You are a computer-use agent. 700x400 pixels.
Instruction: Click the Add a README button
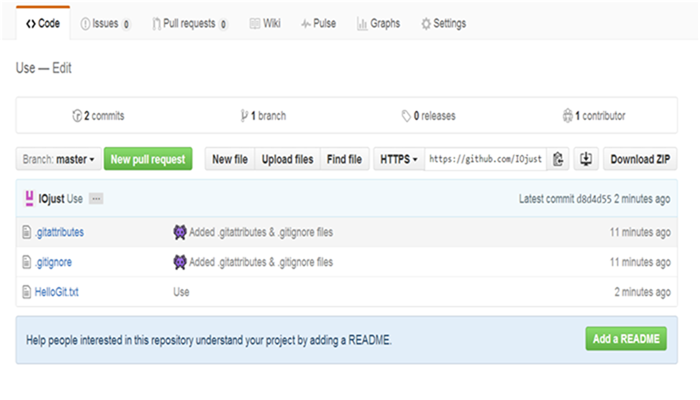pos(626,339)
